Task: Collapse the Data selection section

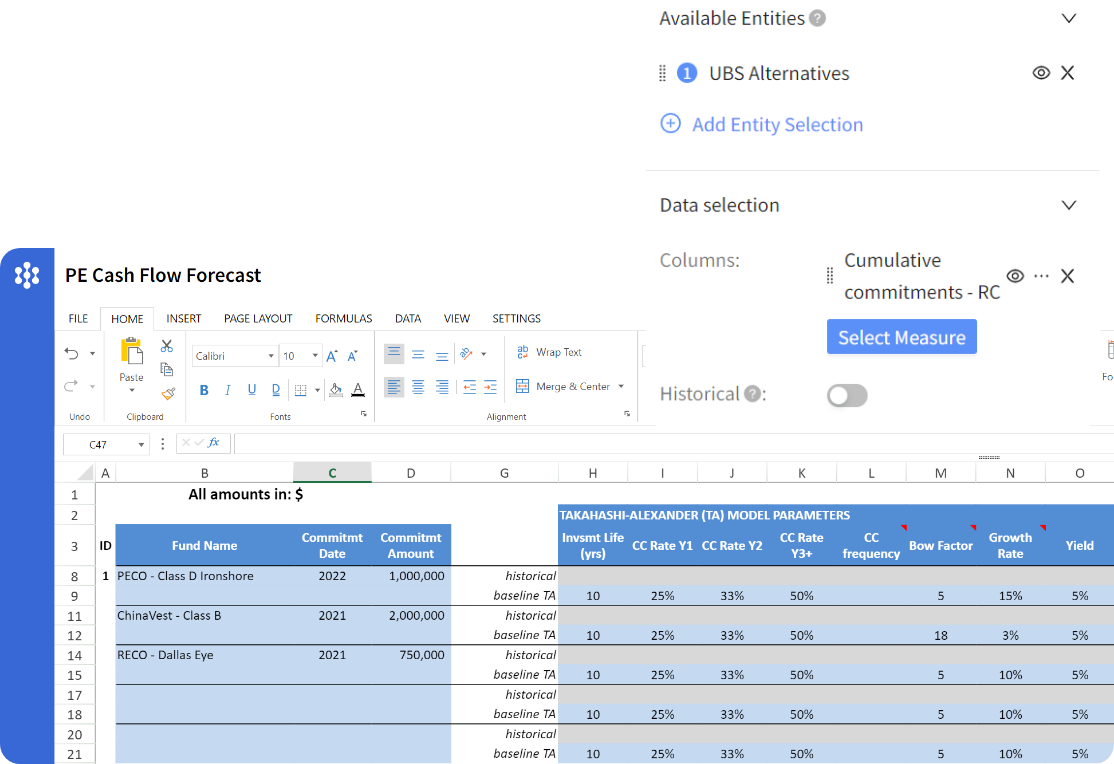Action: click(x=1069, y=205)
